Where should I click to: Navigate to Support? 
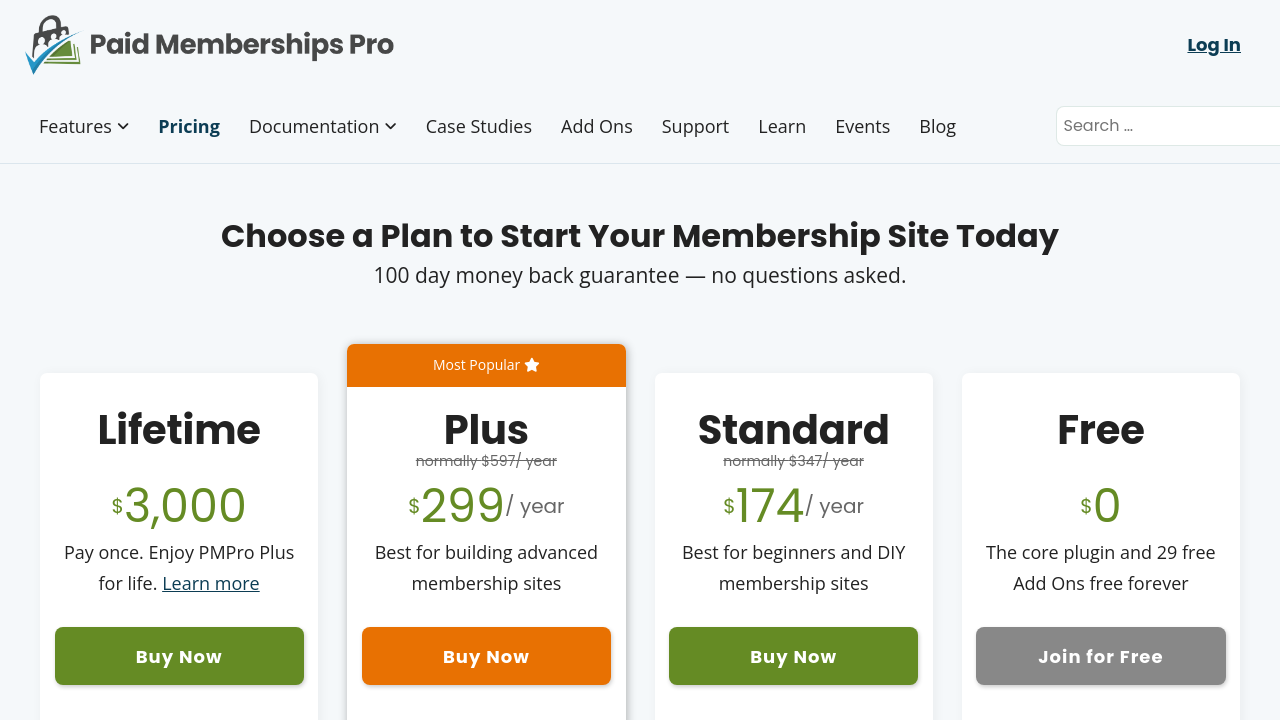pos(695,126)
